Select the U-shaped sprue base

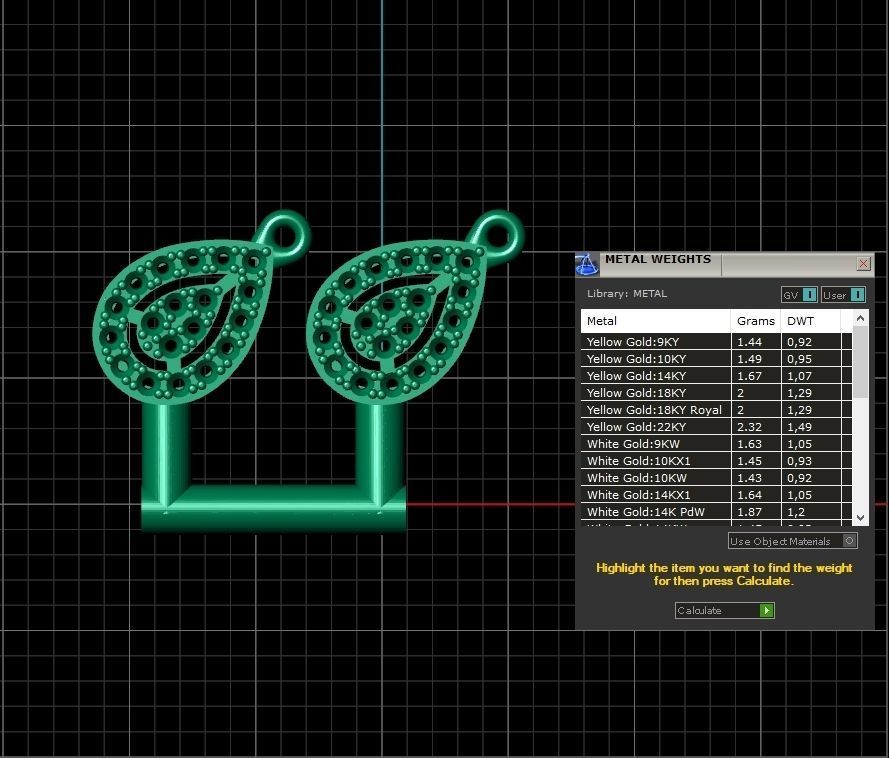tap(273, 507)
